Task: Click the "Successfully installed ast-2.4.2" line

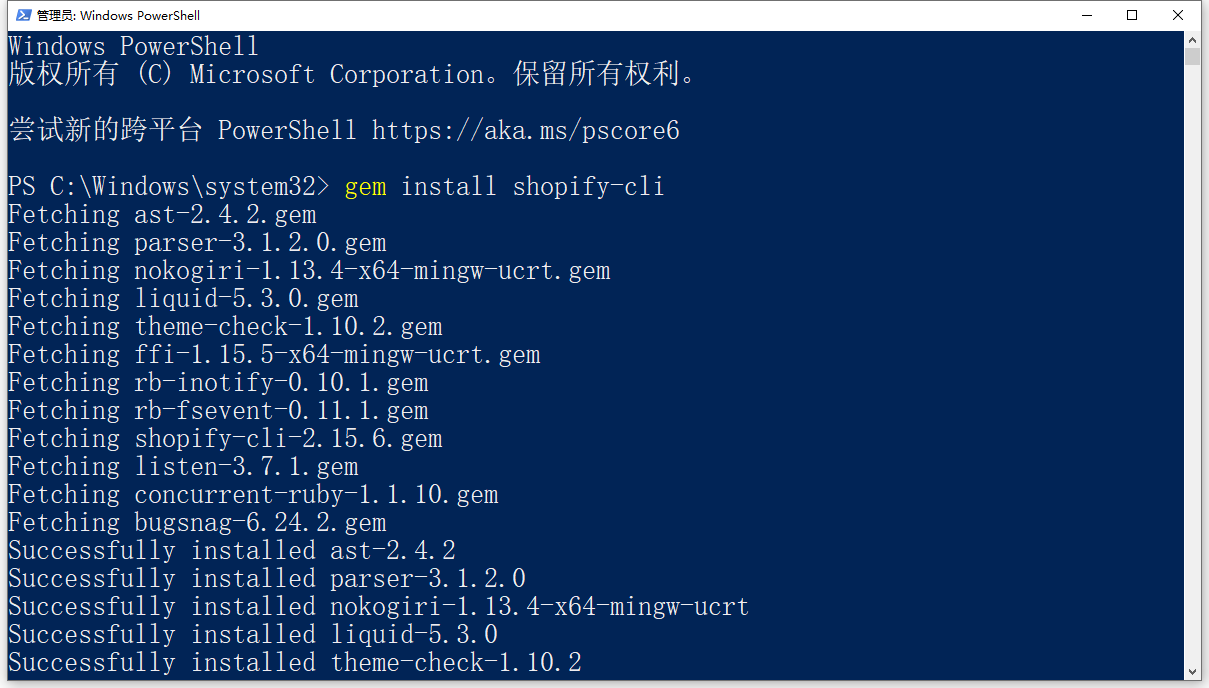Action: (x=231, y=551)
